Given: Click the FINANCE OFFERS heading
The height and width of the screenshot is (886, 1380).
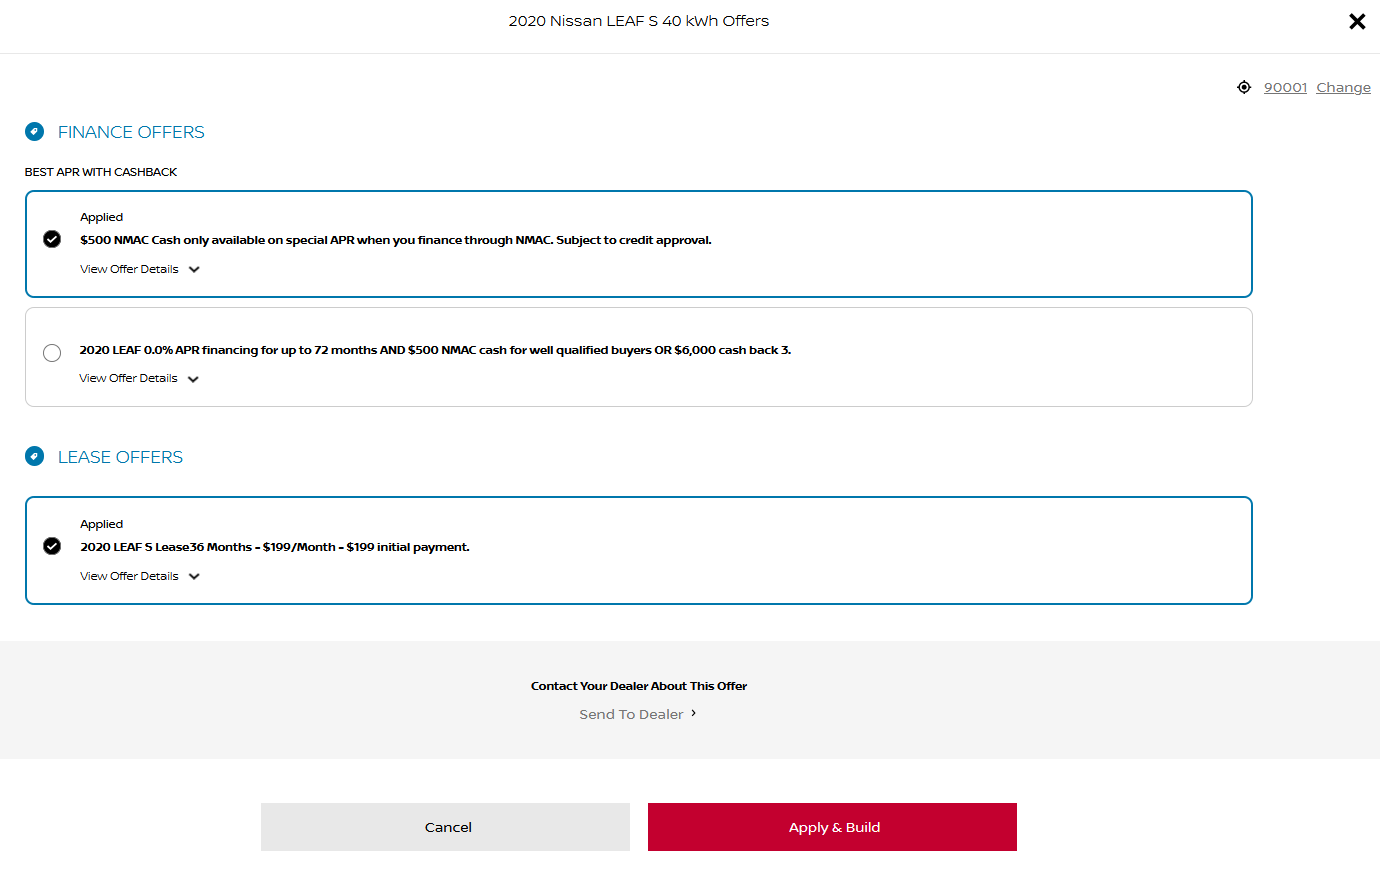Looking at the screenshot, I should [x=131, y=132].
